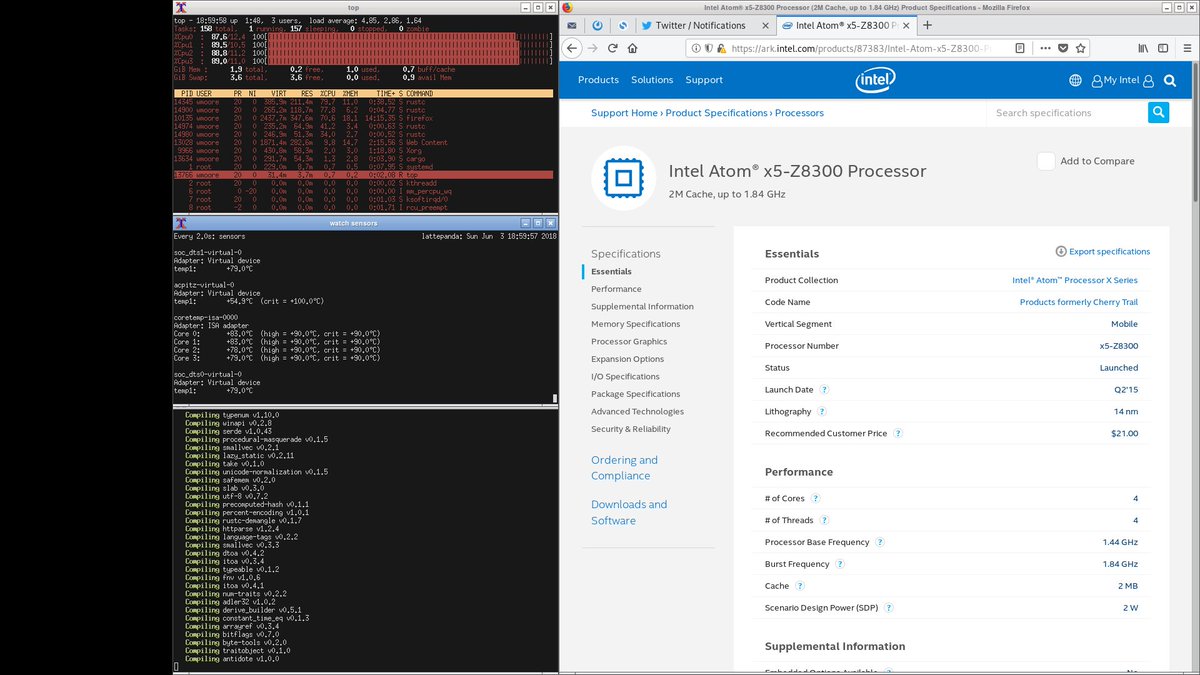Open Intel Atom Processor X Series link
Screen dimensions: 1200x675
point(1075,280)
